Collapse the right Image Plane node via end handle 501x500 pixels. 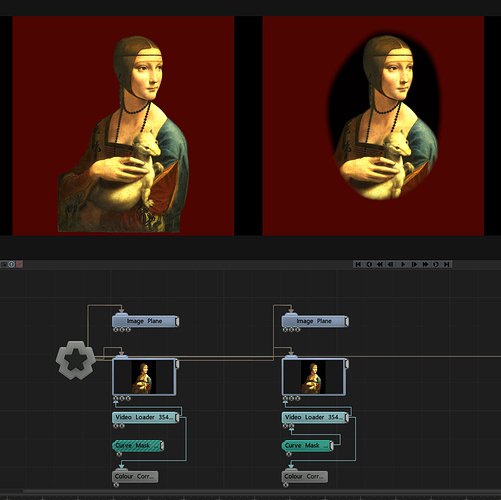point(347,321)
